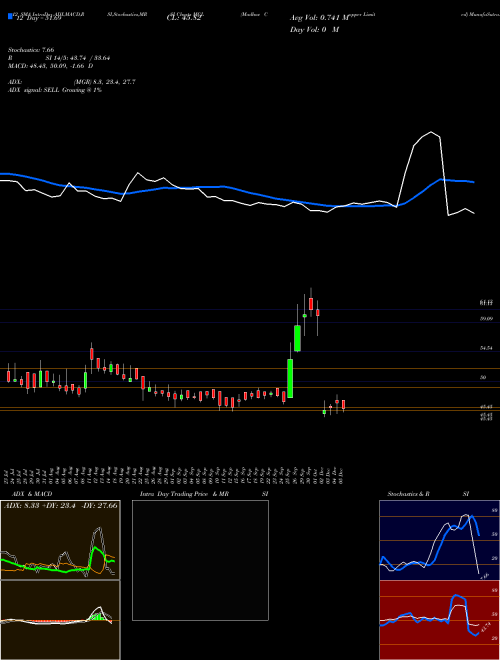The height and width of the screenshot is (660, 500).
Task: Click the last red candle on the right
Action: coord(343,405)
